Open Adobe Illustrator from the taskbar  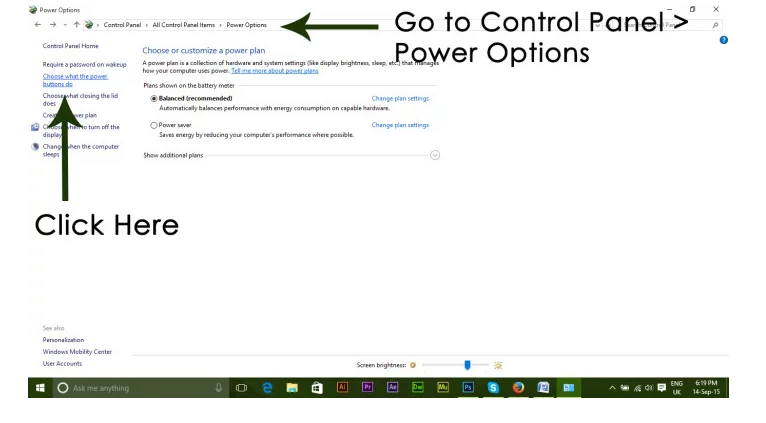tap(343, 388)
